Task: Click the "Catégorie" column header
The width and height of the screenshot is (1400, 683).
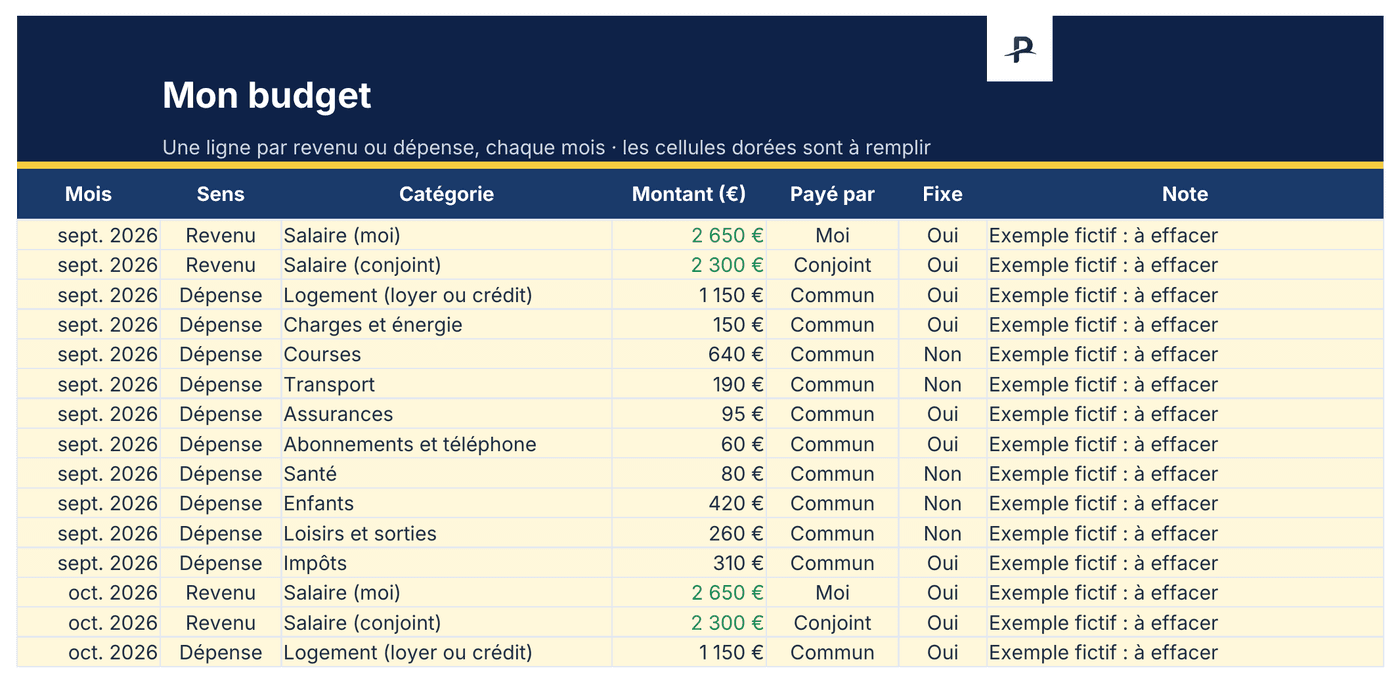Action: coord(447,194)
